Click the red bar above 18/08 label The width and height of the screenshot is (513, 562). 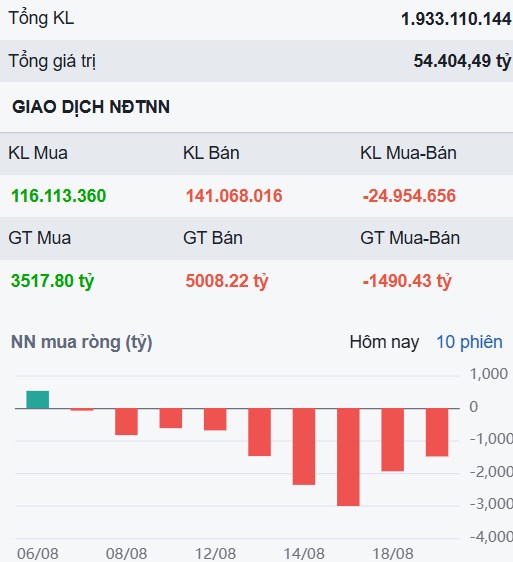click(x=393, y=440)
